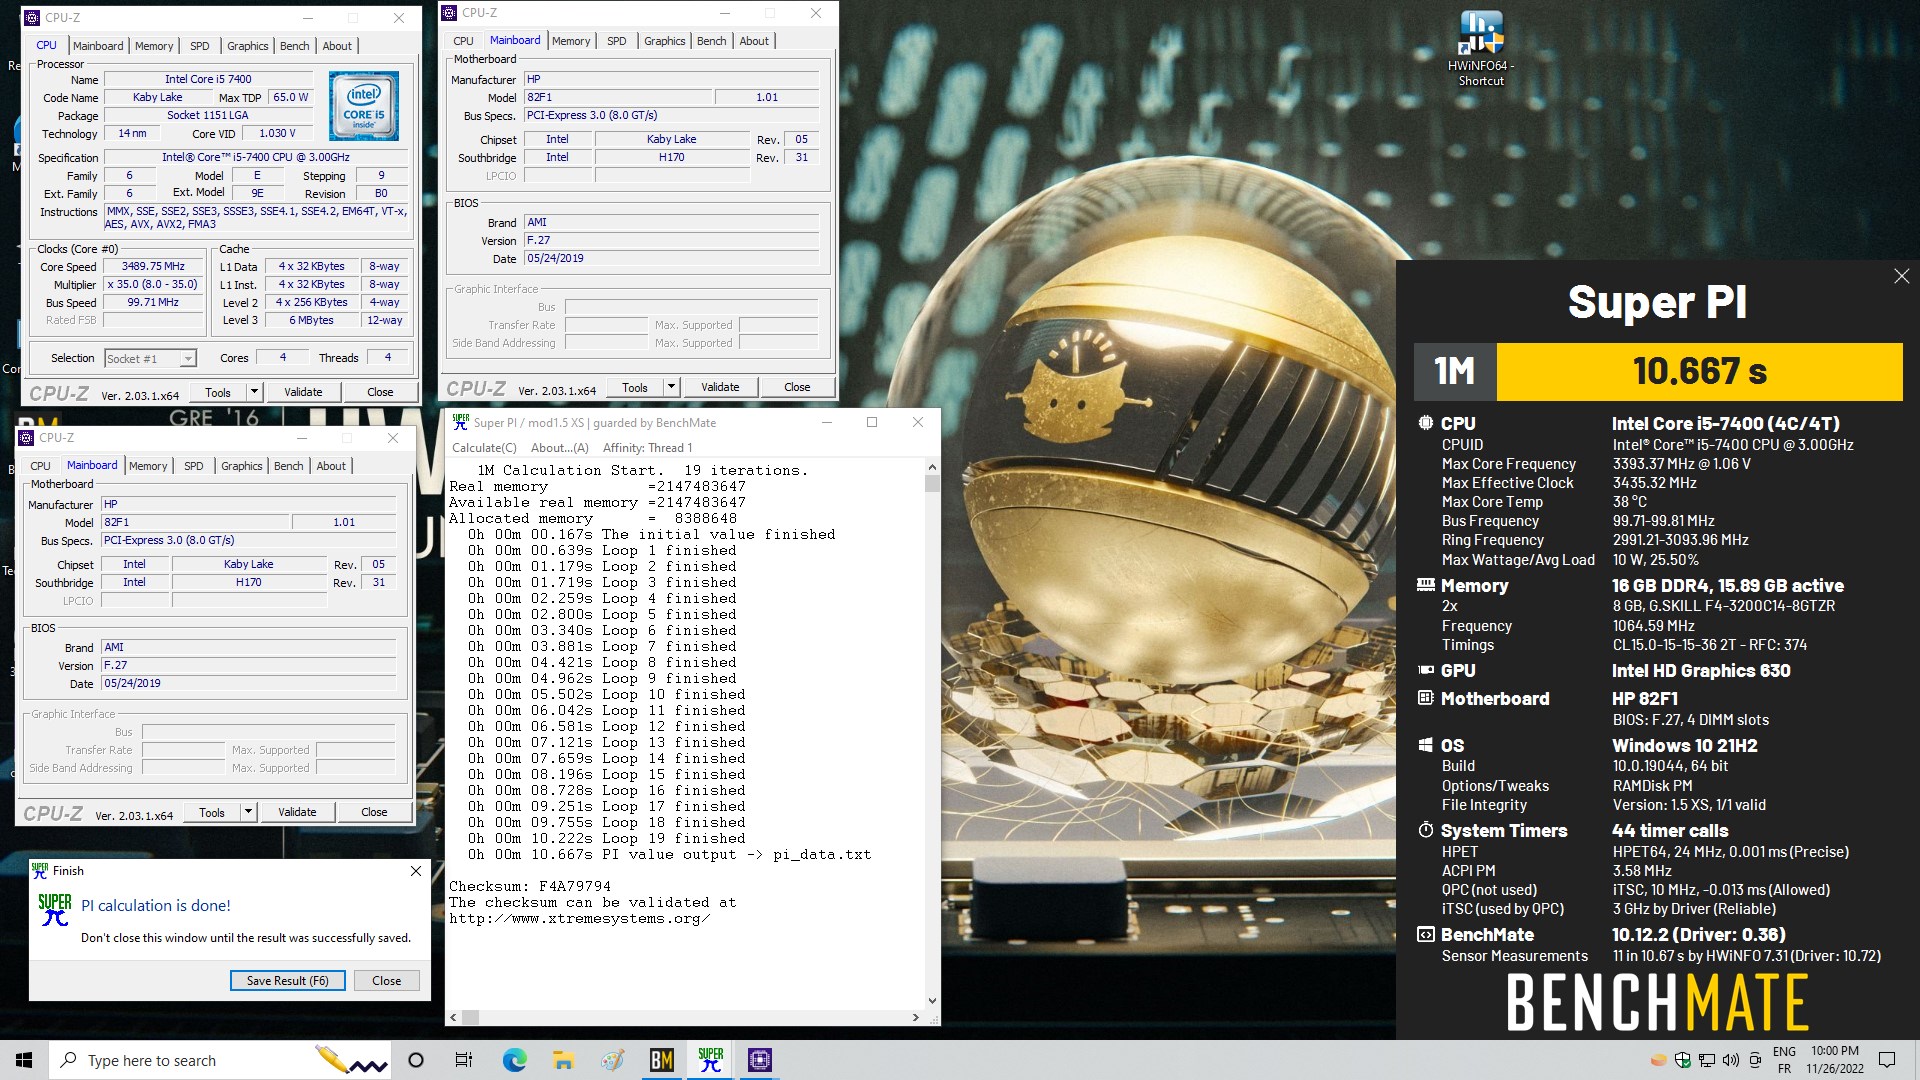This screenshot has width=1920, height=1080.
Task: Click the orange disk tray icon
Action: 1658,1060
